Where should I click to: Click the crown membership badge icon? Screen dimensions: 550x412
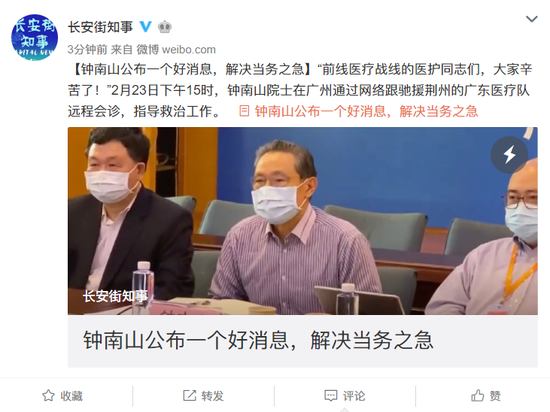coord(165,27)
